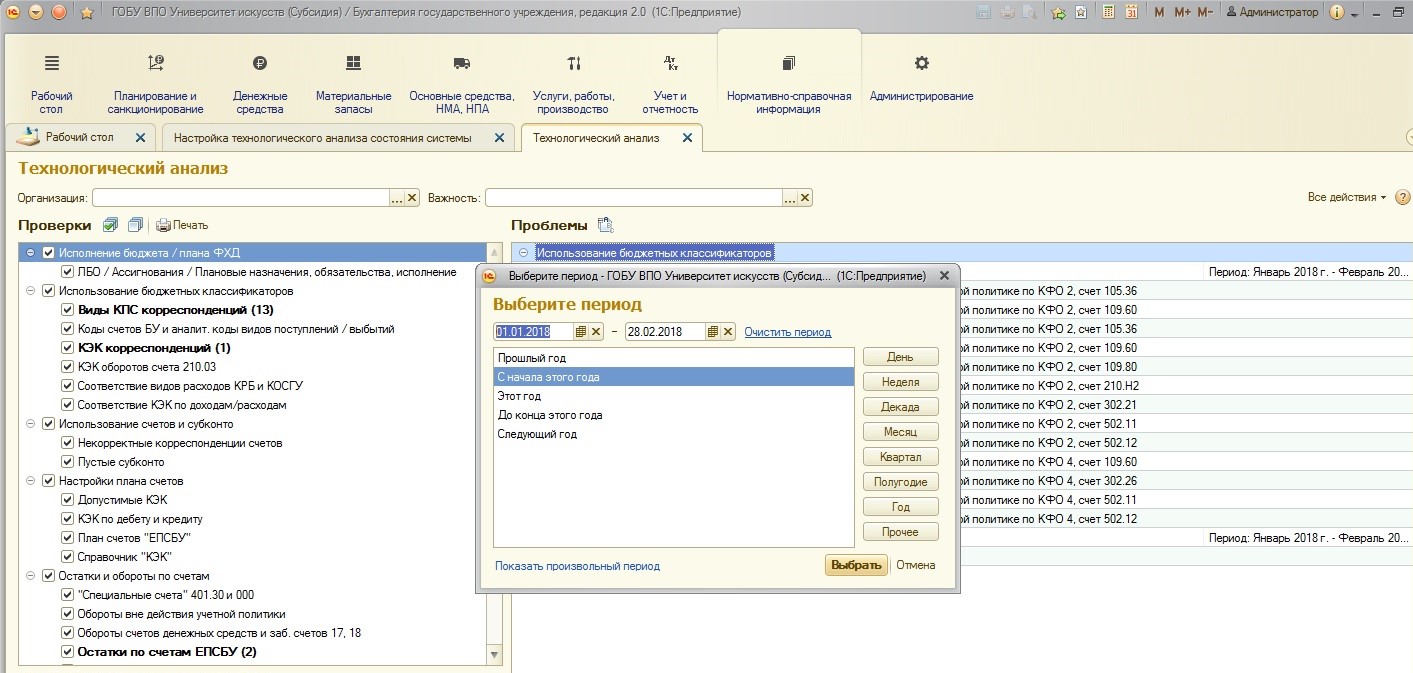Collapse the Настройки плана счетов group
The image size is (1413, 673).
coord(30,481)
